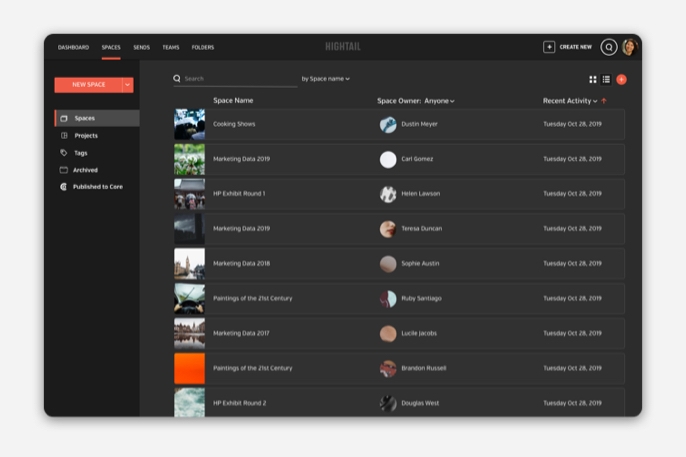
Task: Click the Marketing Data 2017 thumbnail
Action: [189, 333]
